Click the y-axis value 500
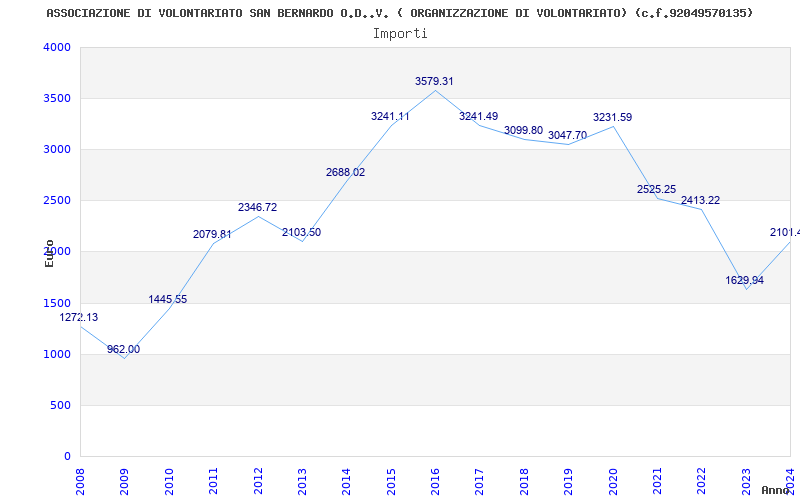800x500 pixels. pyautogui.click(x=61, y=406)
